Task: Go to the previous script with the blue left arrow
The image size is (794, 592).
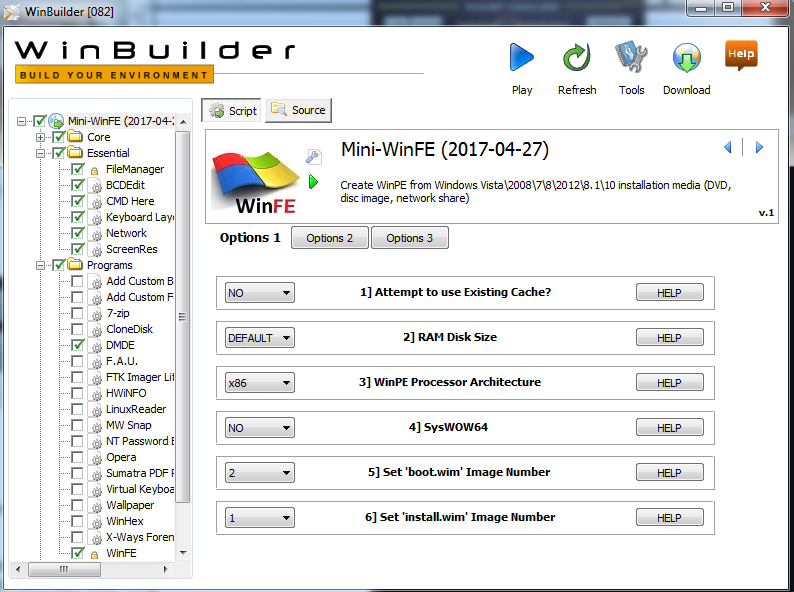Action: click(x=728, y=147)
